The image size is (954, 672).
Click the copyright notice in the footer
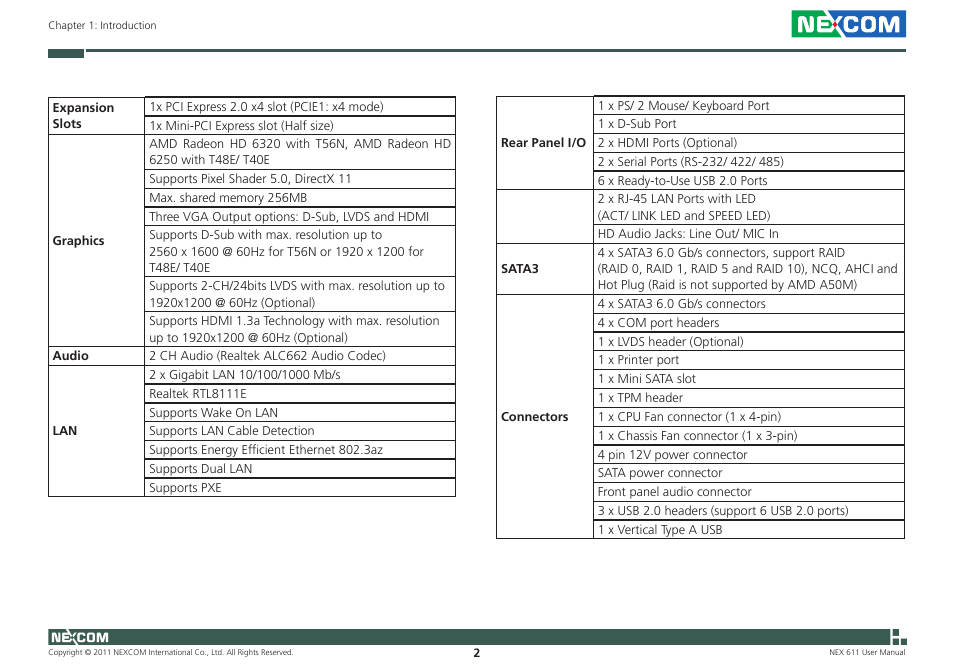click(x=170, y=653)
